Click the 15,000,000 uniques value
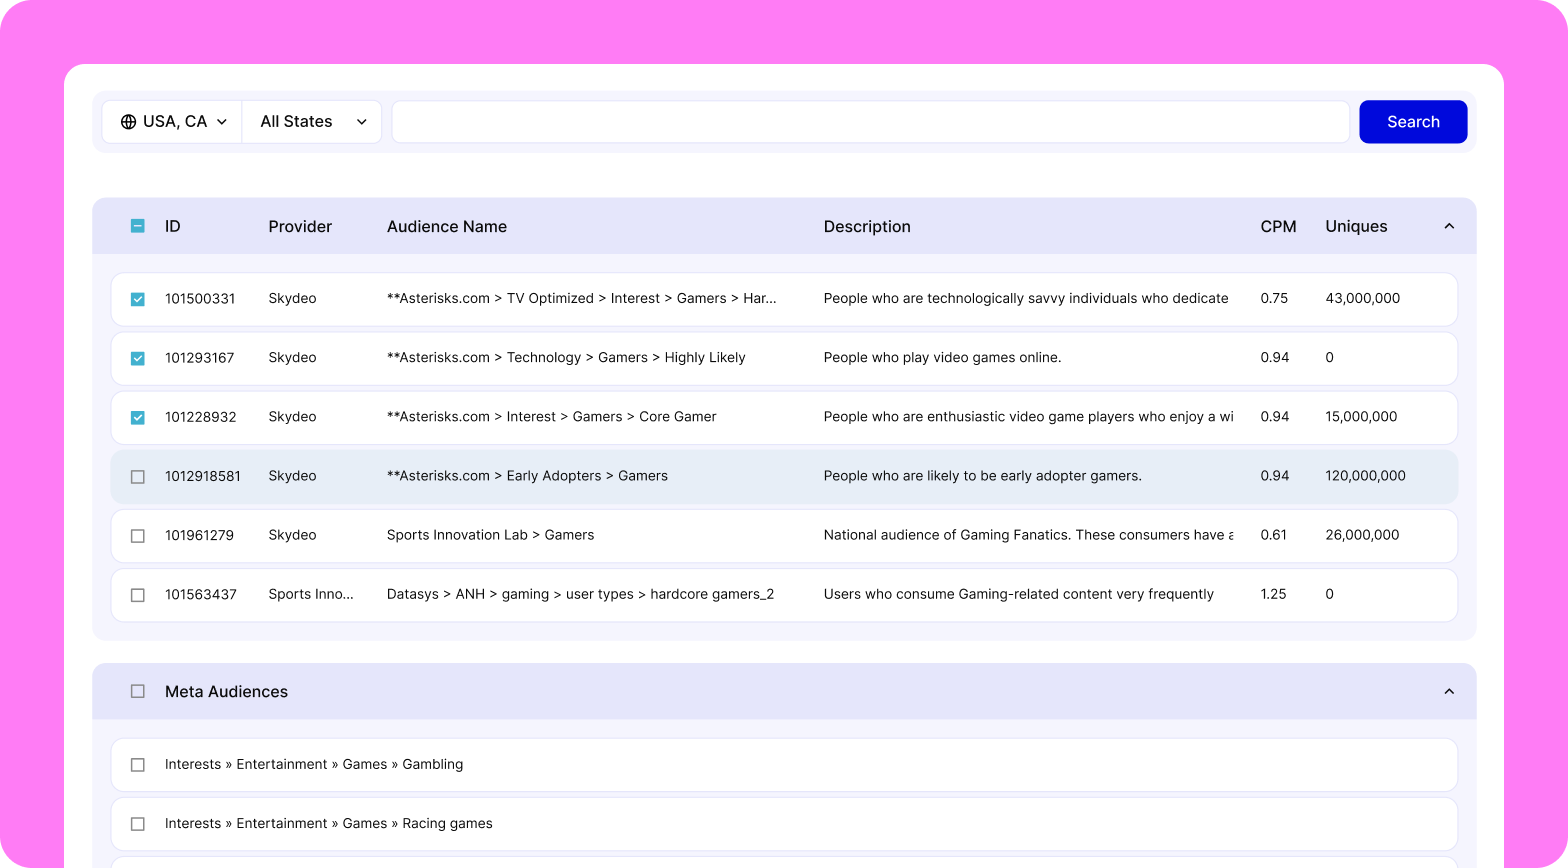 point(1361,416)
